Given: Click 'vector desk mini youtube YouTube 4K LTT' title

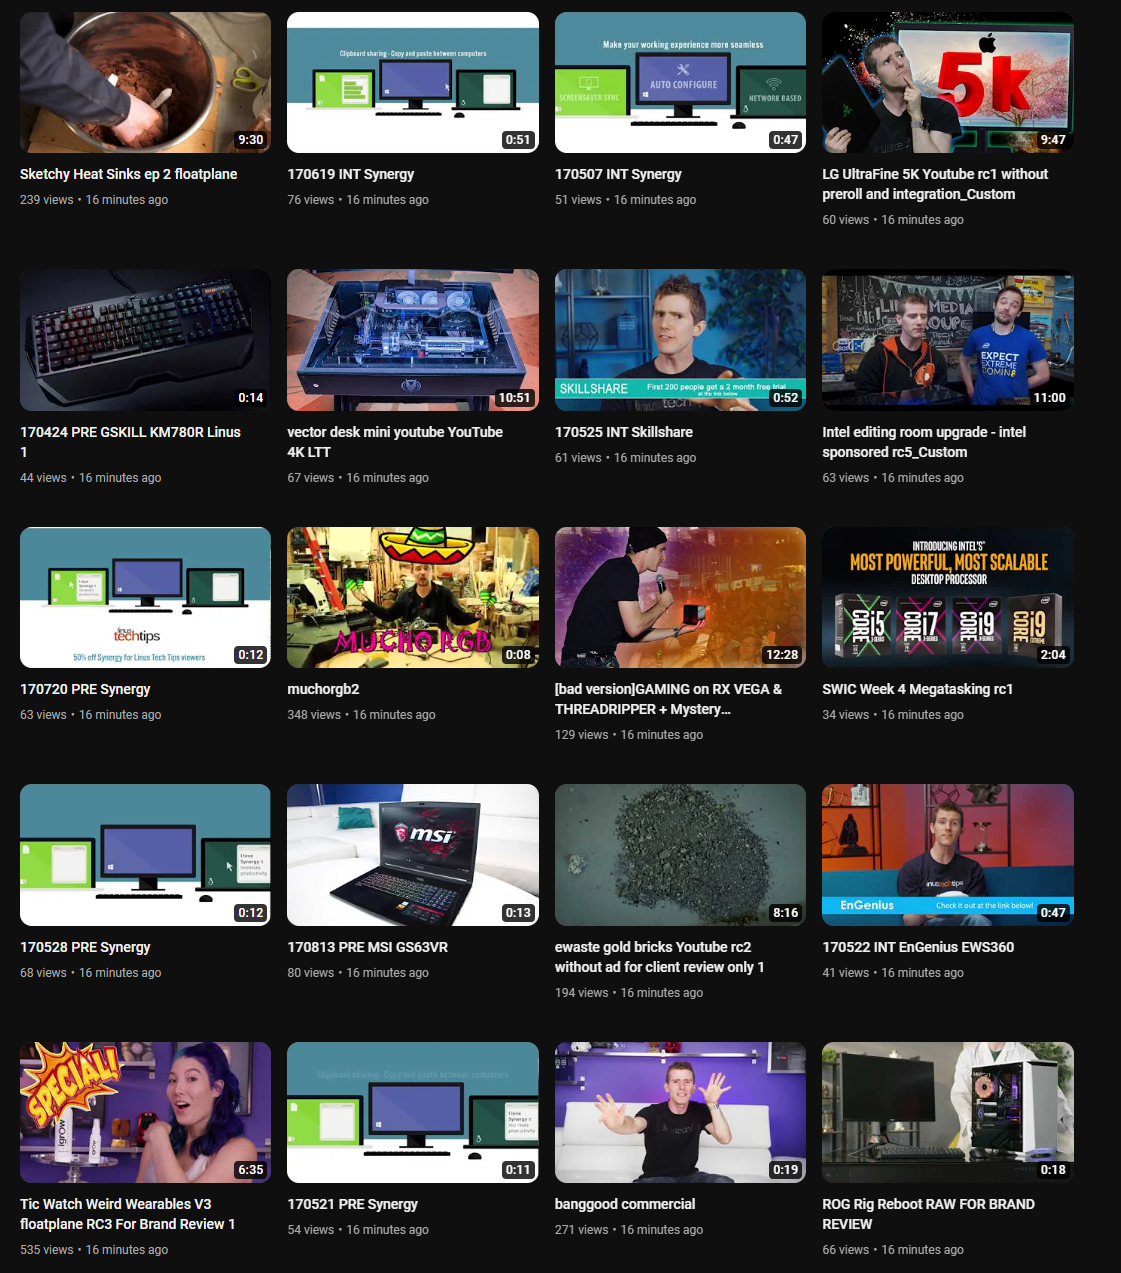Looking at the screenshot, I should (x=395, y=442).
